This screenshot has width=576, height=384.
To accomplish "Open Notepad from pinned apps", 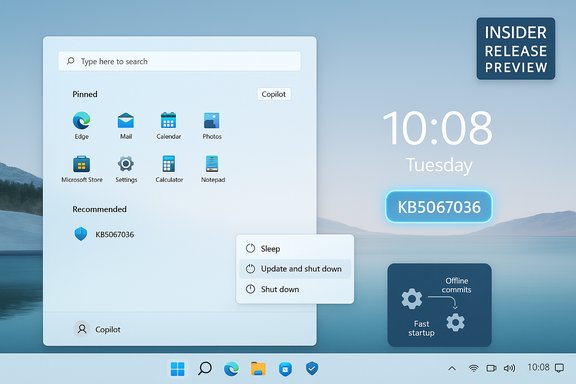I will 212,164.
